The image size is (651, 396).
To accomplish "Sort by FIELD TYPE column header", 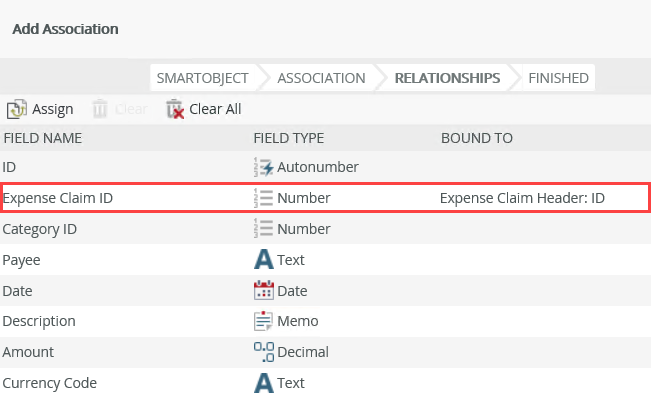I will click(289, 138).
